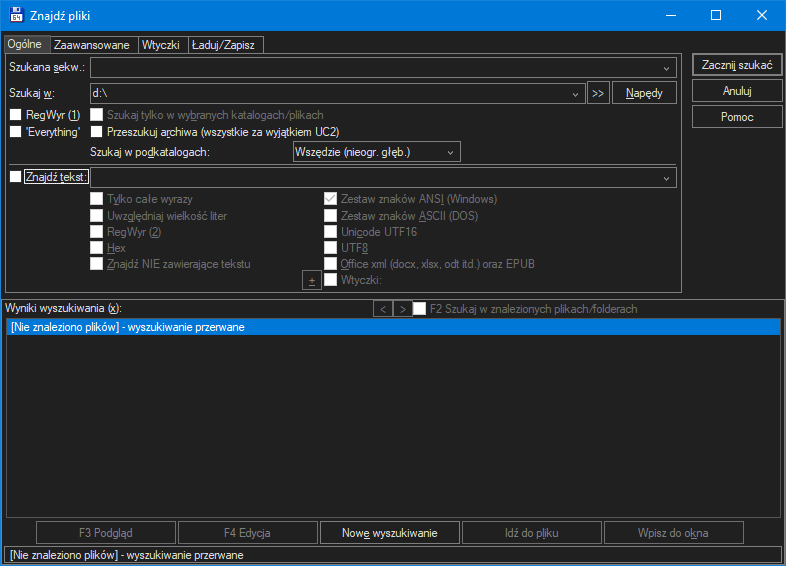Image resolution: width=786 pixels, height=566 pixels.
Task: Click the Wyniki wyszukiwania (x) label
Action: tap(63, 308)
